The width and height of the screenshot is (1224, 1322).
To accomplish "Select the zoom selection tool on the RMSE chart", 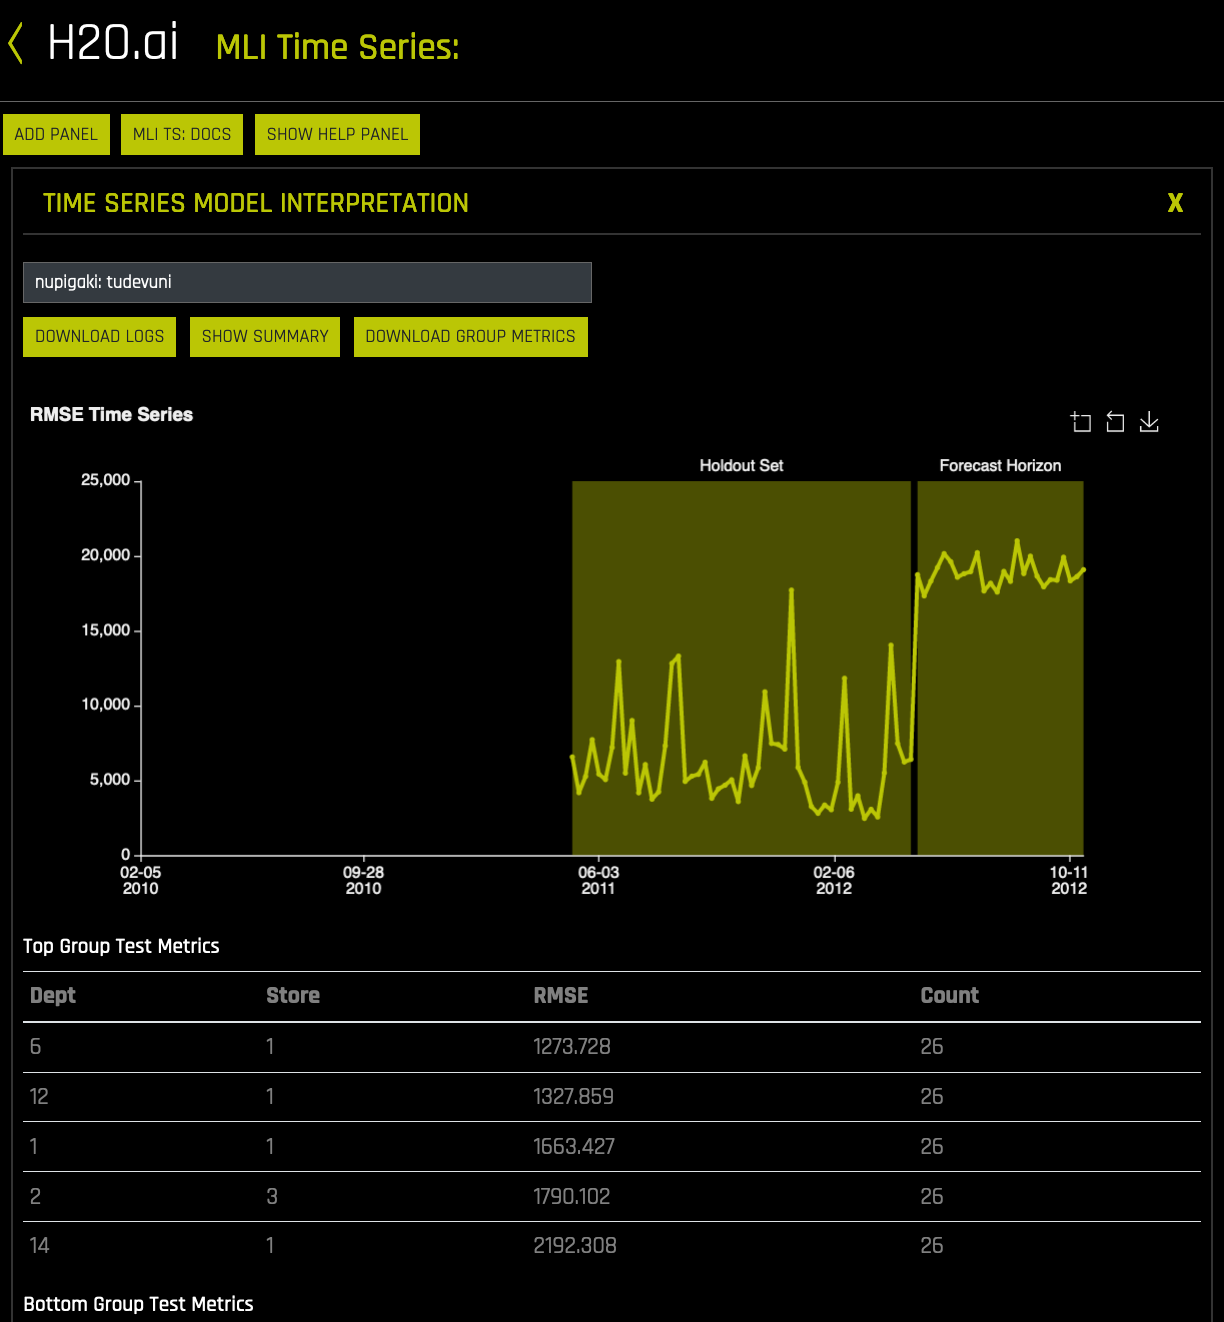I will point(1081,422).
